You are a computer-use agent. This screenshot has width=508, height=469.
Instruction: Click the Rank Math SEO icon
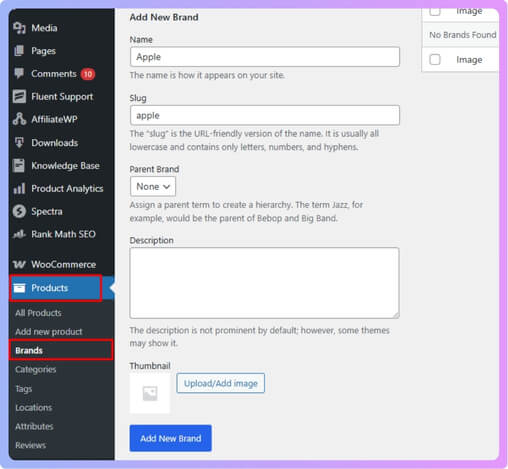[19, 234]
